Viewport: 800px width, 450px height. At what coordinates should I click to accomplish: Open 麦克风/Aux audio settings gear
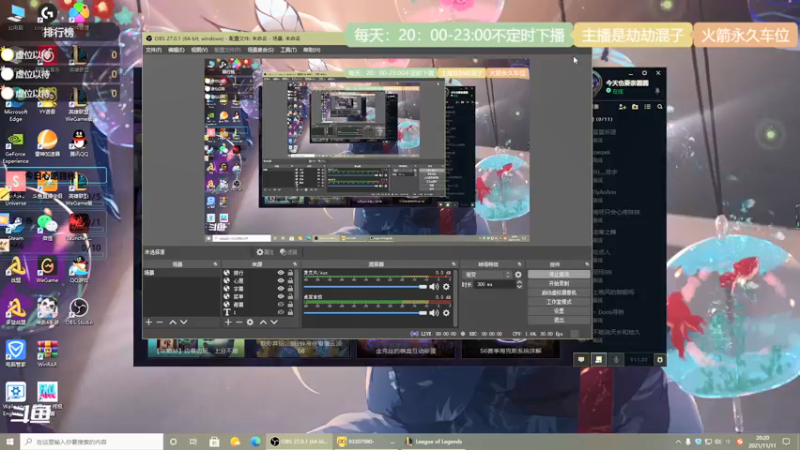pos(446,287)
